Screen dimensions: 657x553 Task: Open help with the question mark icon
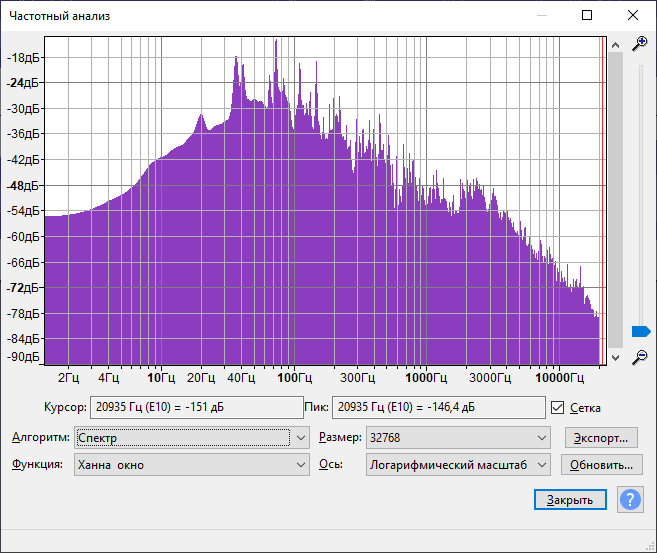630,500
